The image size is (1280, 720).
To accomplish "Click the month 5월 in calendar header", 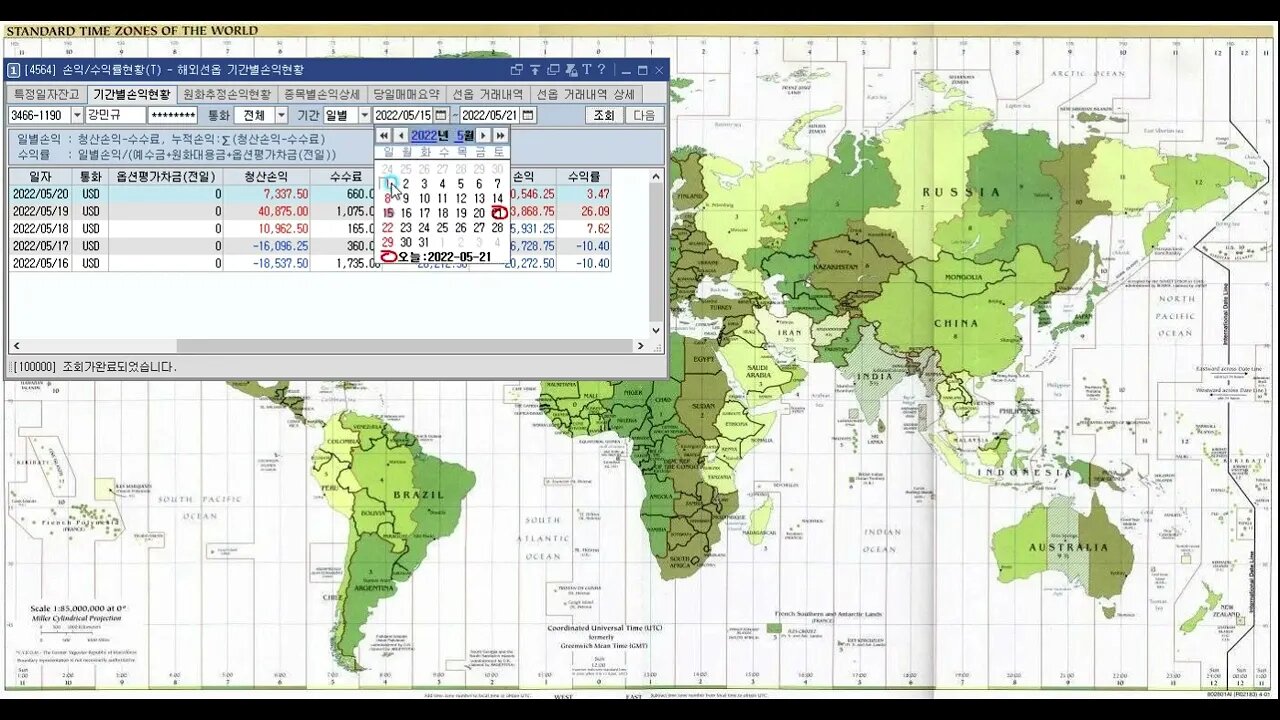I will 465,135.
